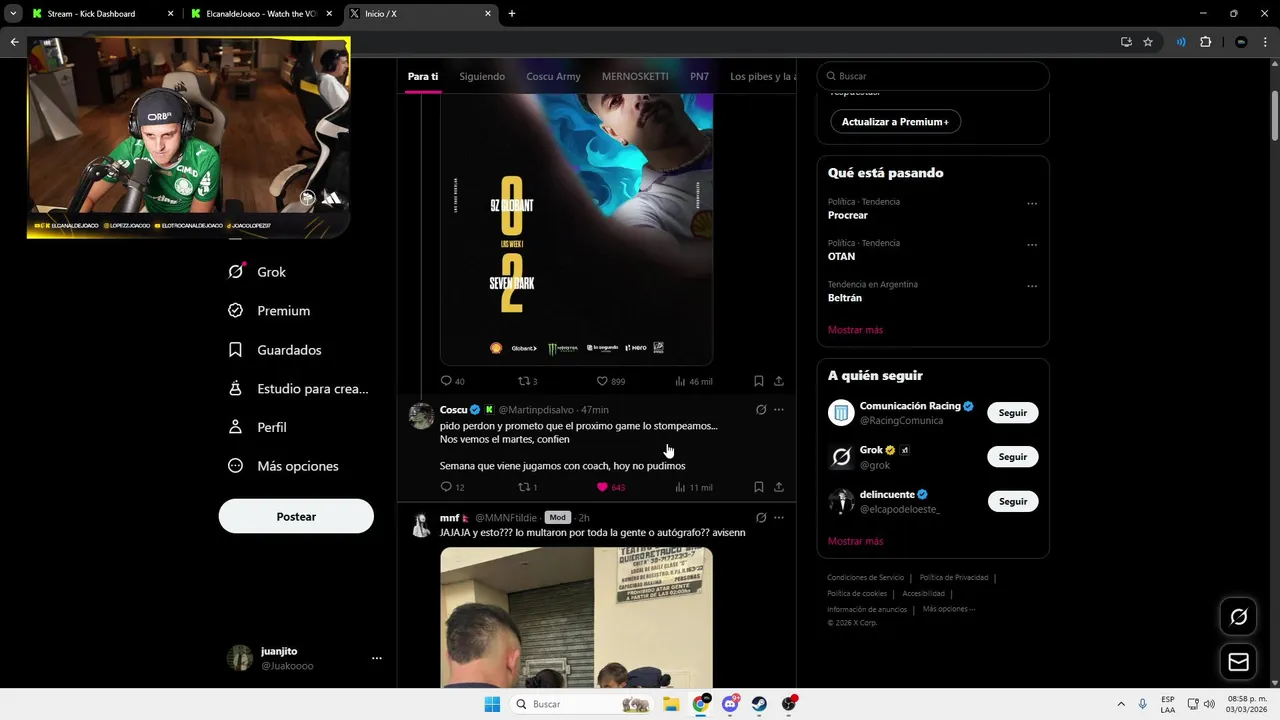Screen dimensions: 1280x720
Task: Switch to the Coscu Army tab
Action: click(553, 77)
